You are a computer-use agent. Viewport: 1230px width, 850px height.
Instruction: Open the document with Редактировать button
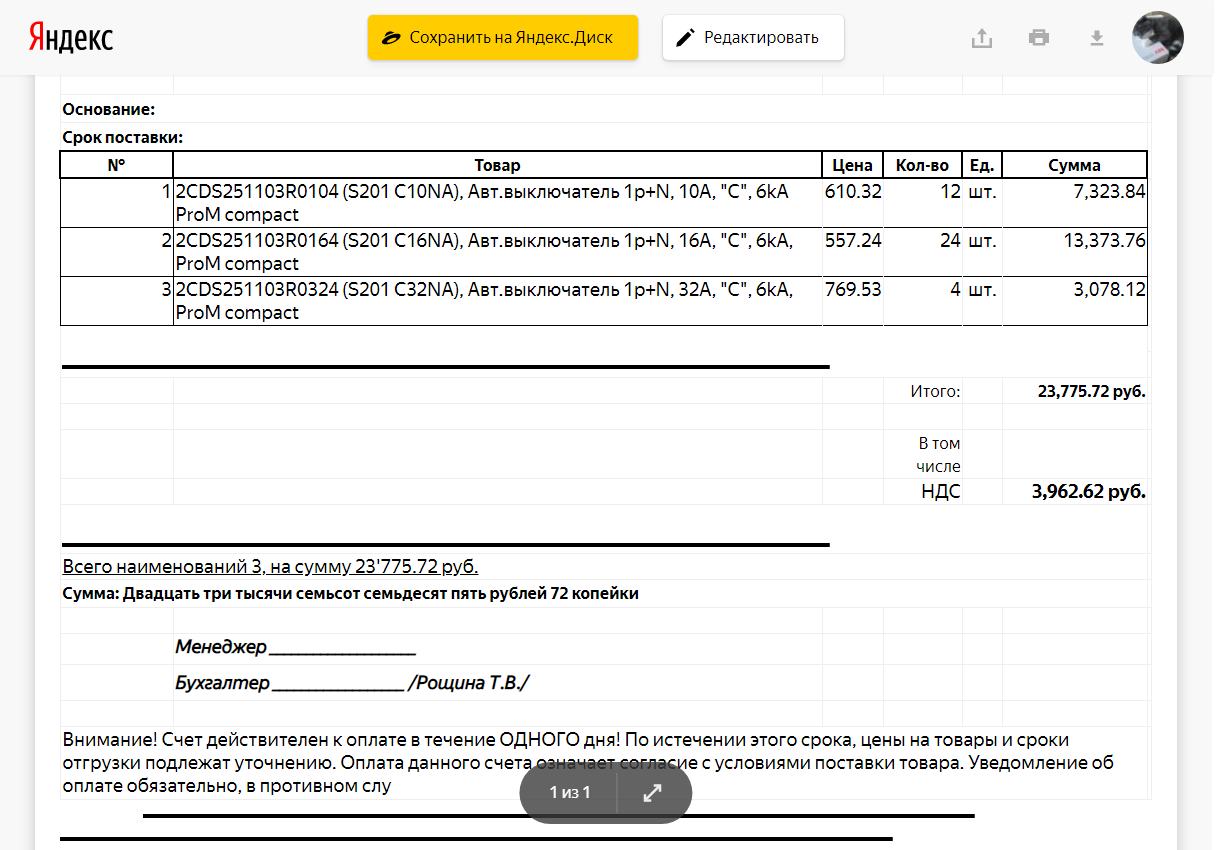(x=753, y=38)
